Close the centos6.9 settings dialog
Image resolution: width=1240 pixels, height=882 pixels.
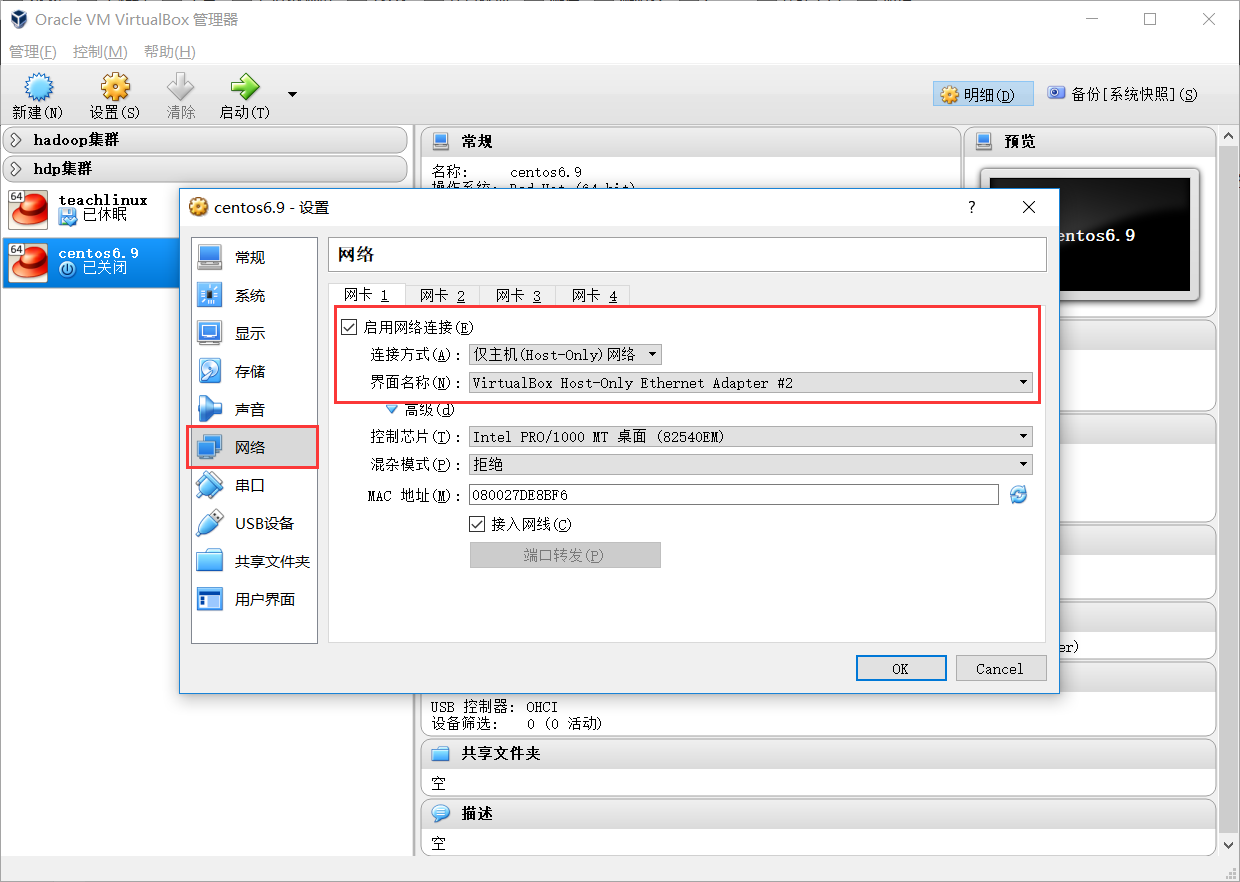[1029, 207]
